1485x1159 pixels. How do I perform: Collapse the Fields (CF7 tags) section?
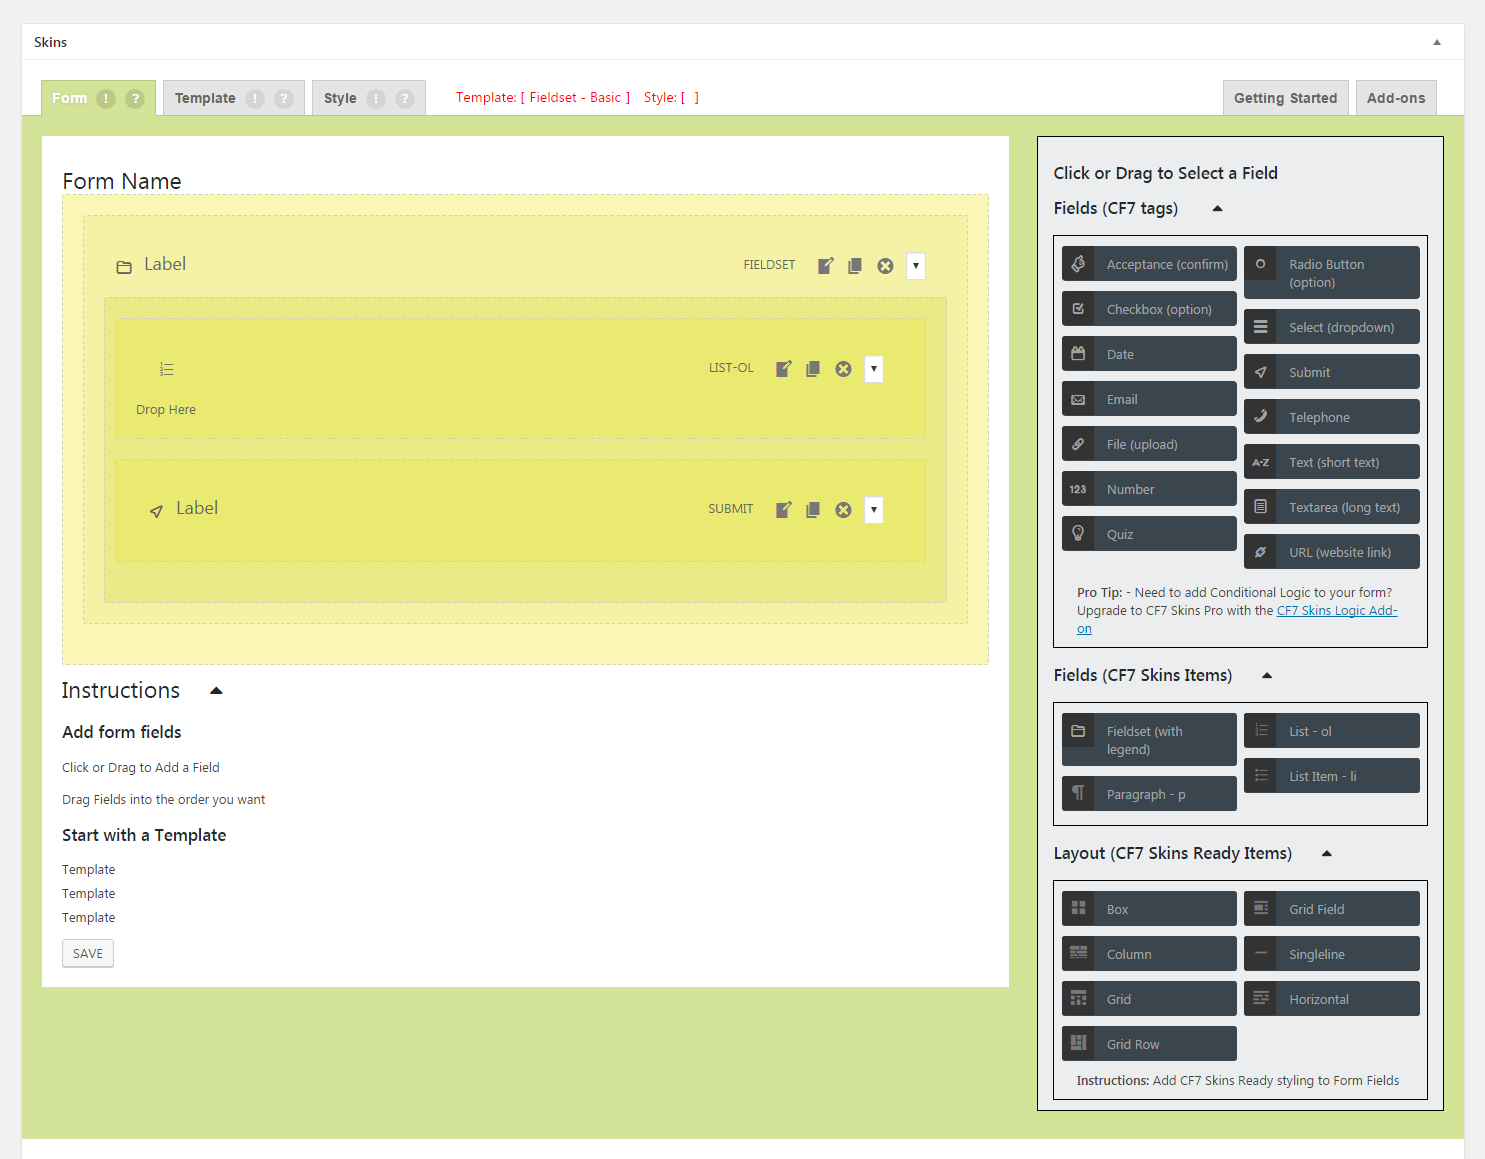[1217, 209]
